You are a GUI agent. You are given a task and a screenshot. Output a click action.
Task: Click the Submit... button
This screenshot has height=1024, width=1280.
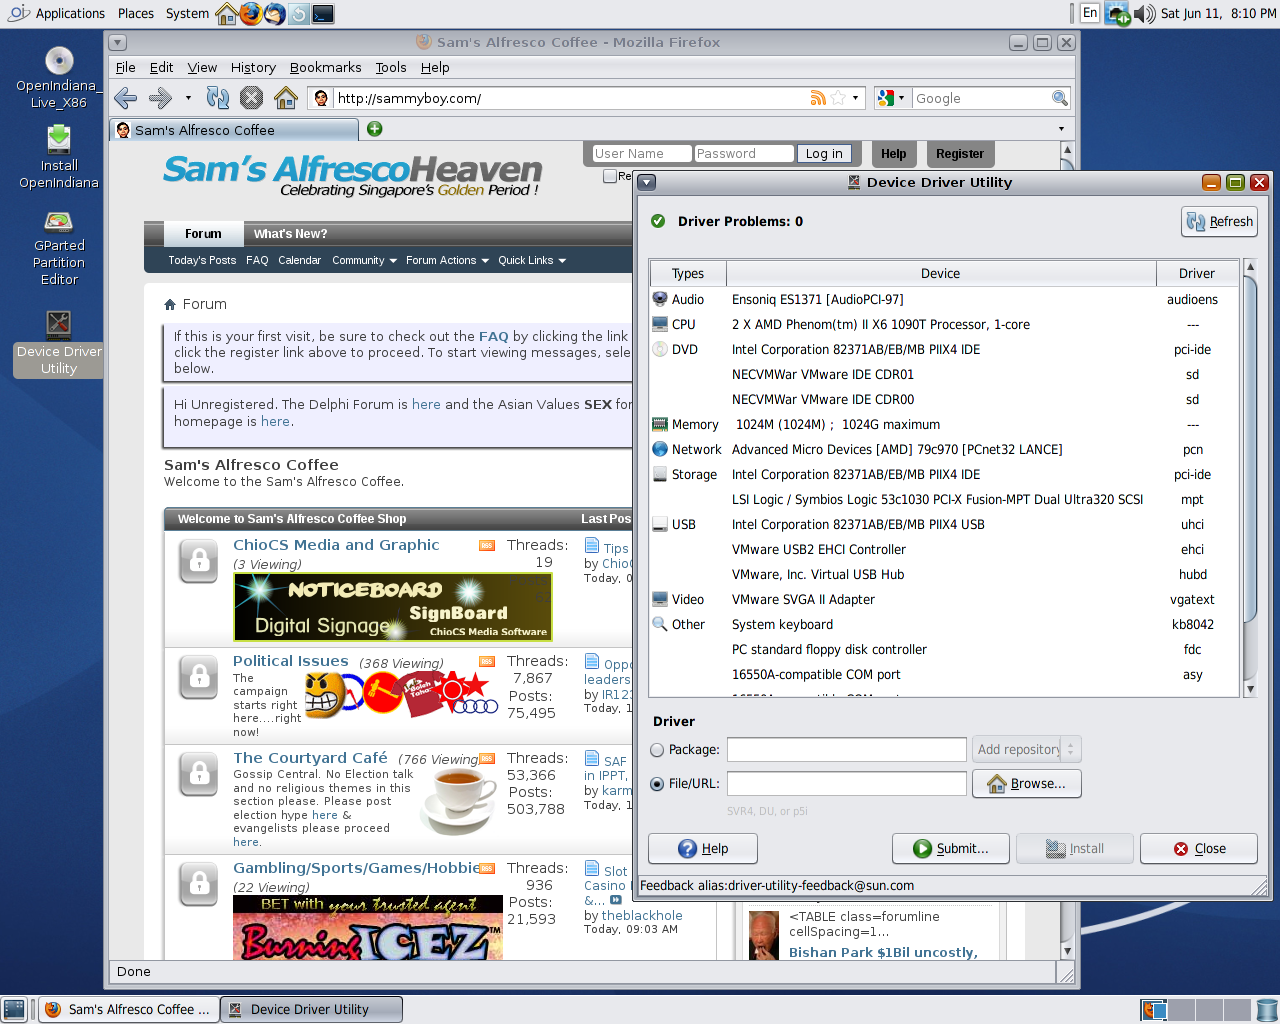click(951, 849)
